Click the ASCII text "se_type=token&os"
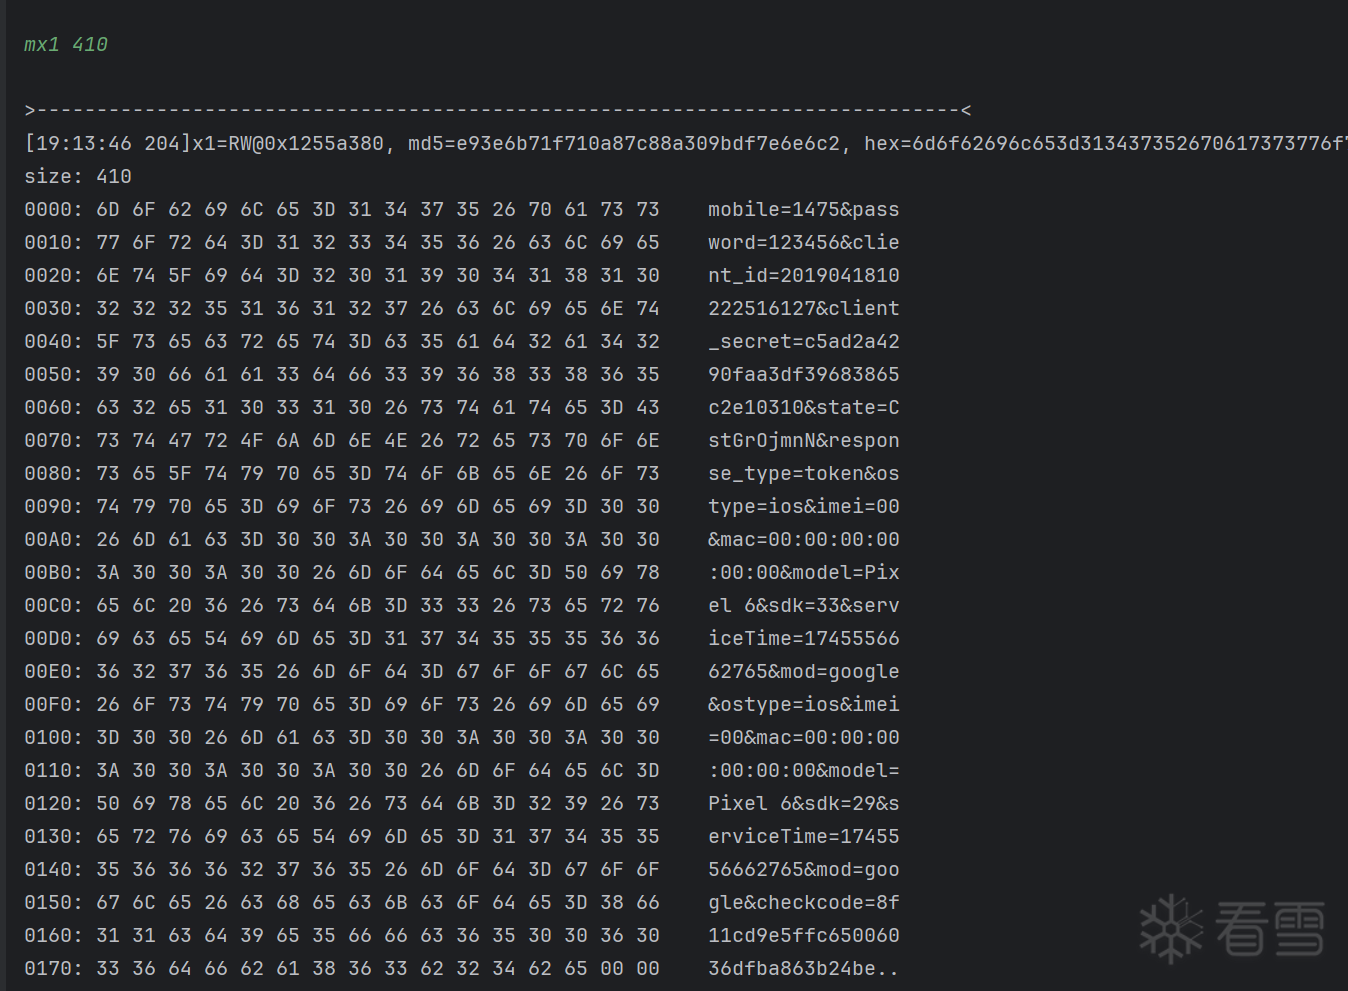 pos(804,473)
